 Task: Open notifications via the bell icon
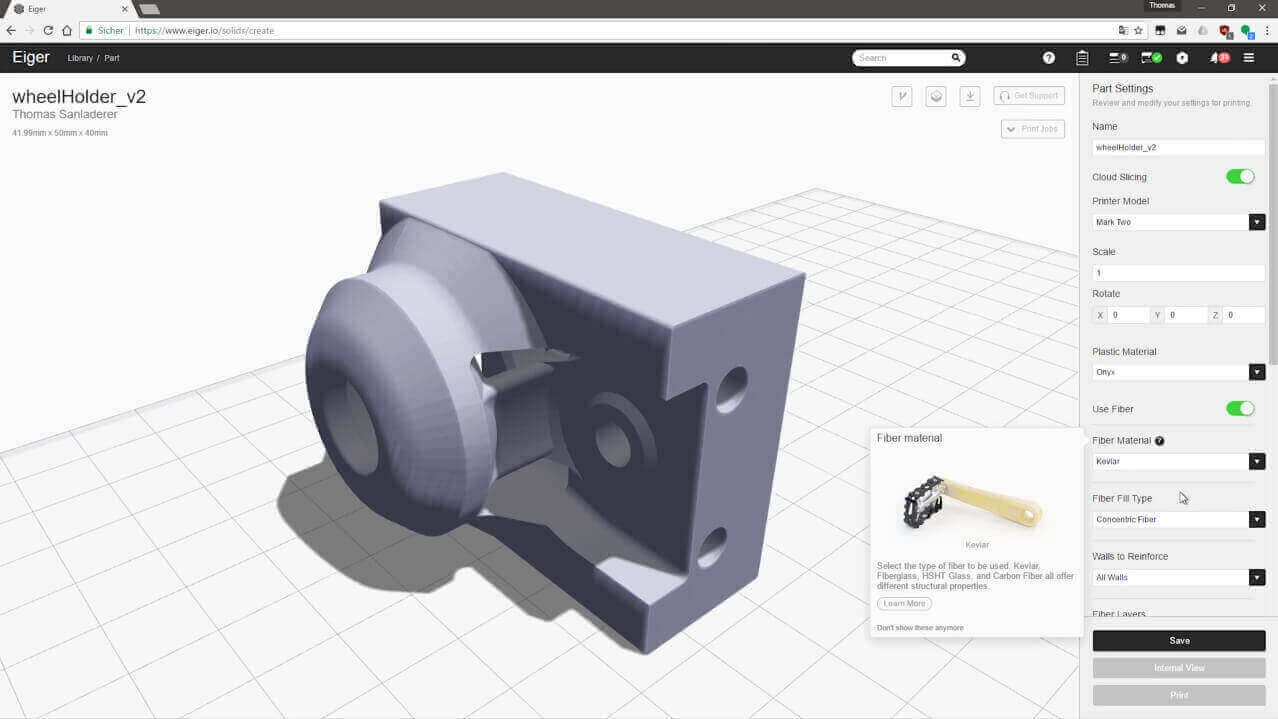pyautogui.click(x=1216, y=57)
